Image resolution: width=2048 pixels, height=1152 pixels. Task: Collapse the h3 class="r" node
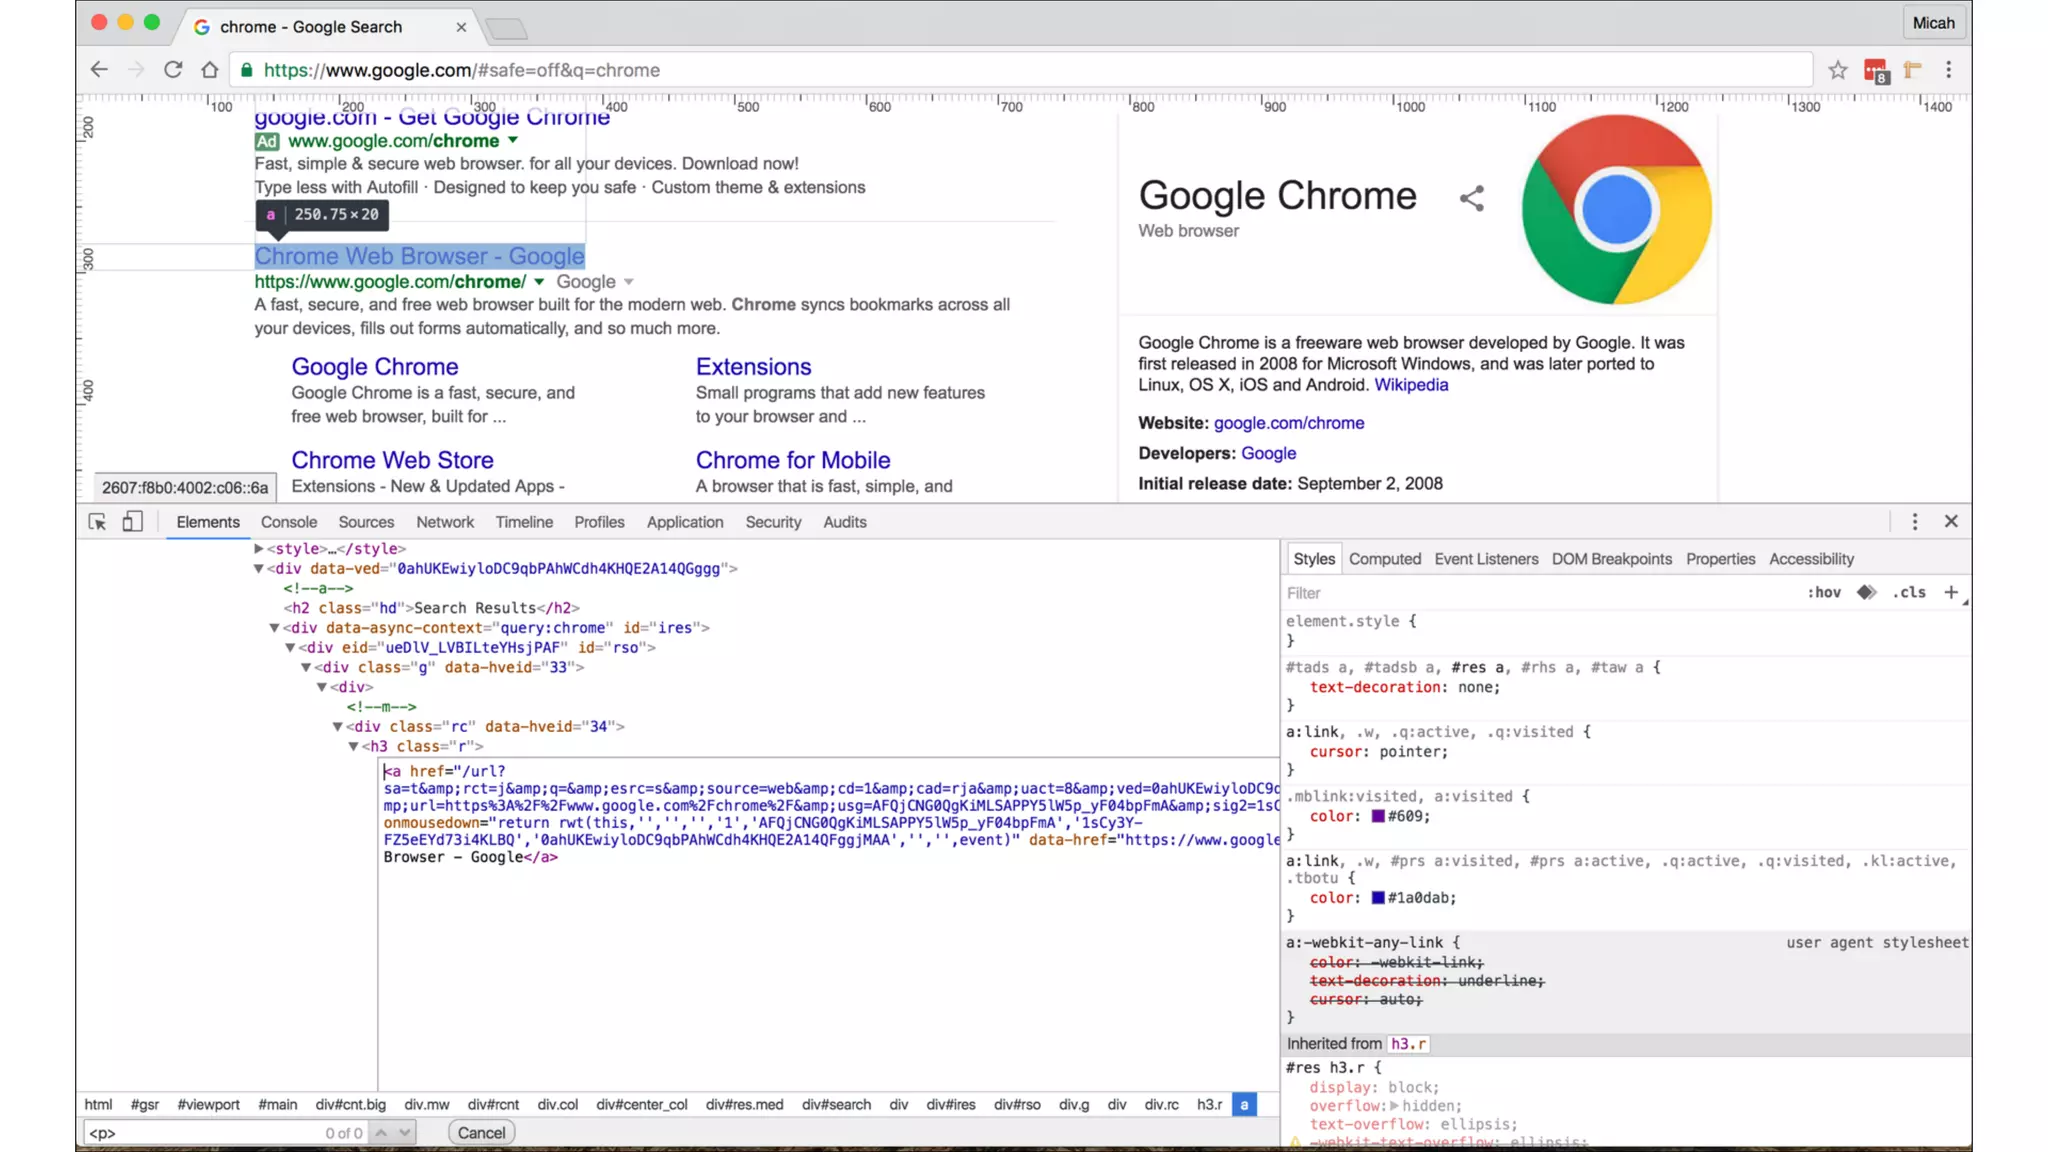[353, 747]
